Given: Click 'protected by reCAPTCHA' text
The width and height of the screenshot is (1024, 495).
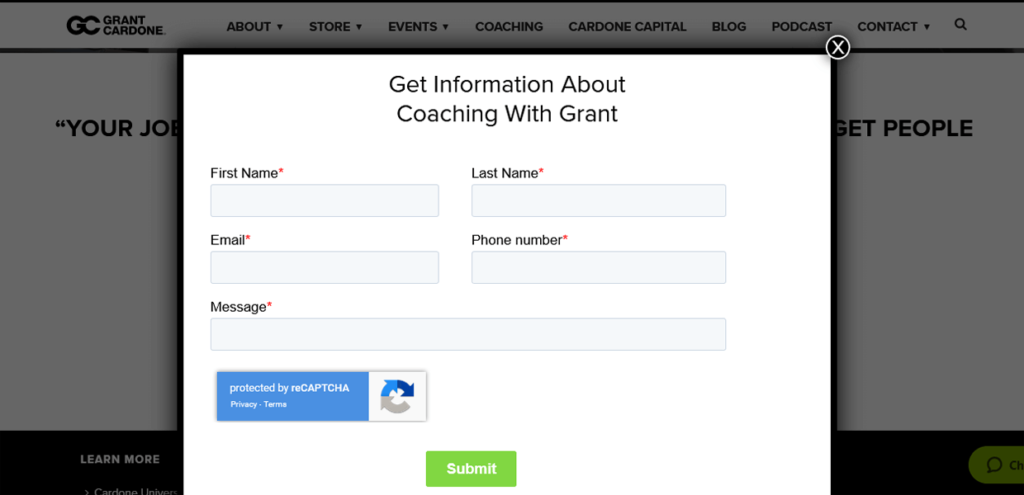Looking at the screenshot, I should coord(289,388).
